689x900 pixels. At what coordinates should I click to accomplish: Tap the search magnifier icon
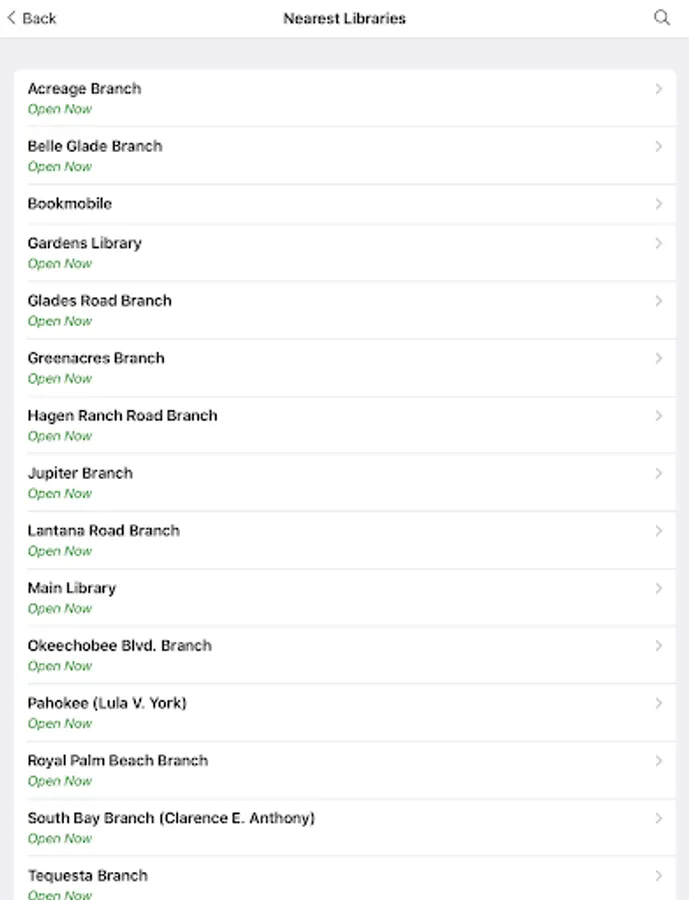(661, 18)
